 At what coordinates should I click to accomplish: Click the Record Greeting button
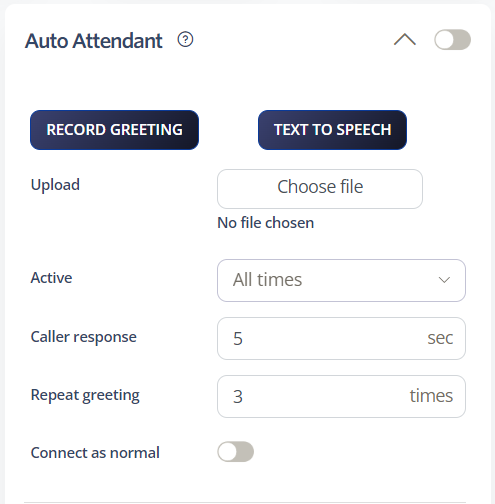pos(114,130)
